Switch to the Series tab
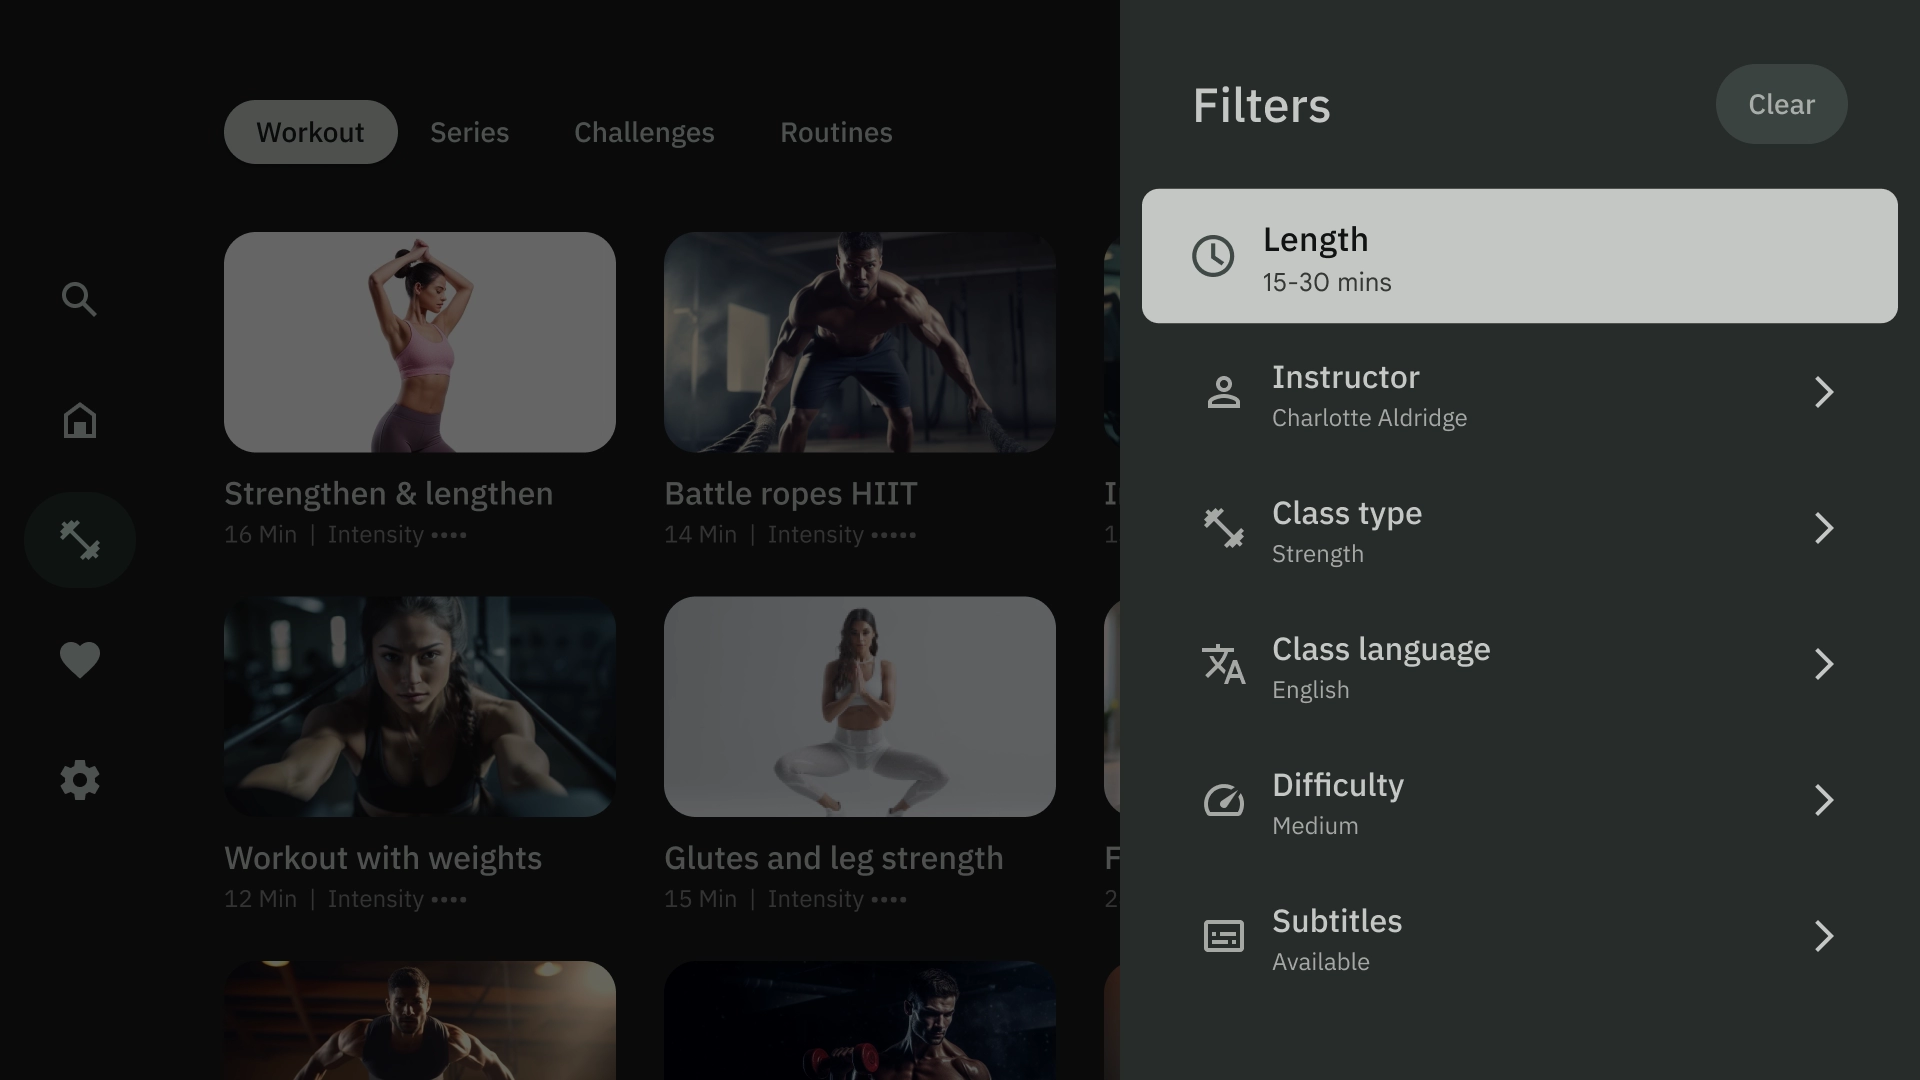The image size is (1920, 1080). (x=469, y=131)
